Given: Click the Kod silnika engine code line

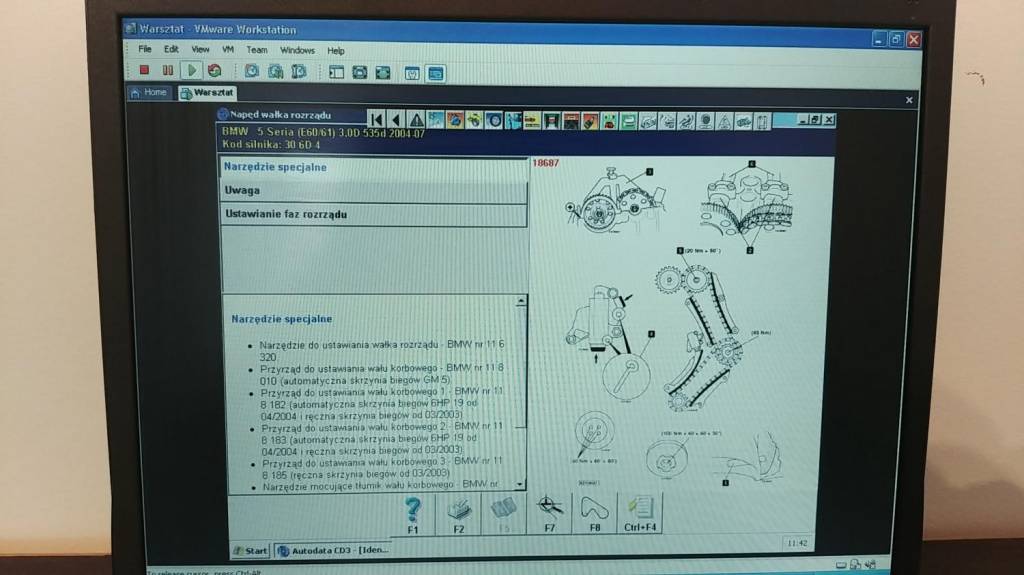Looking at the screenshot, I should (x=271, y=144).
